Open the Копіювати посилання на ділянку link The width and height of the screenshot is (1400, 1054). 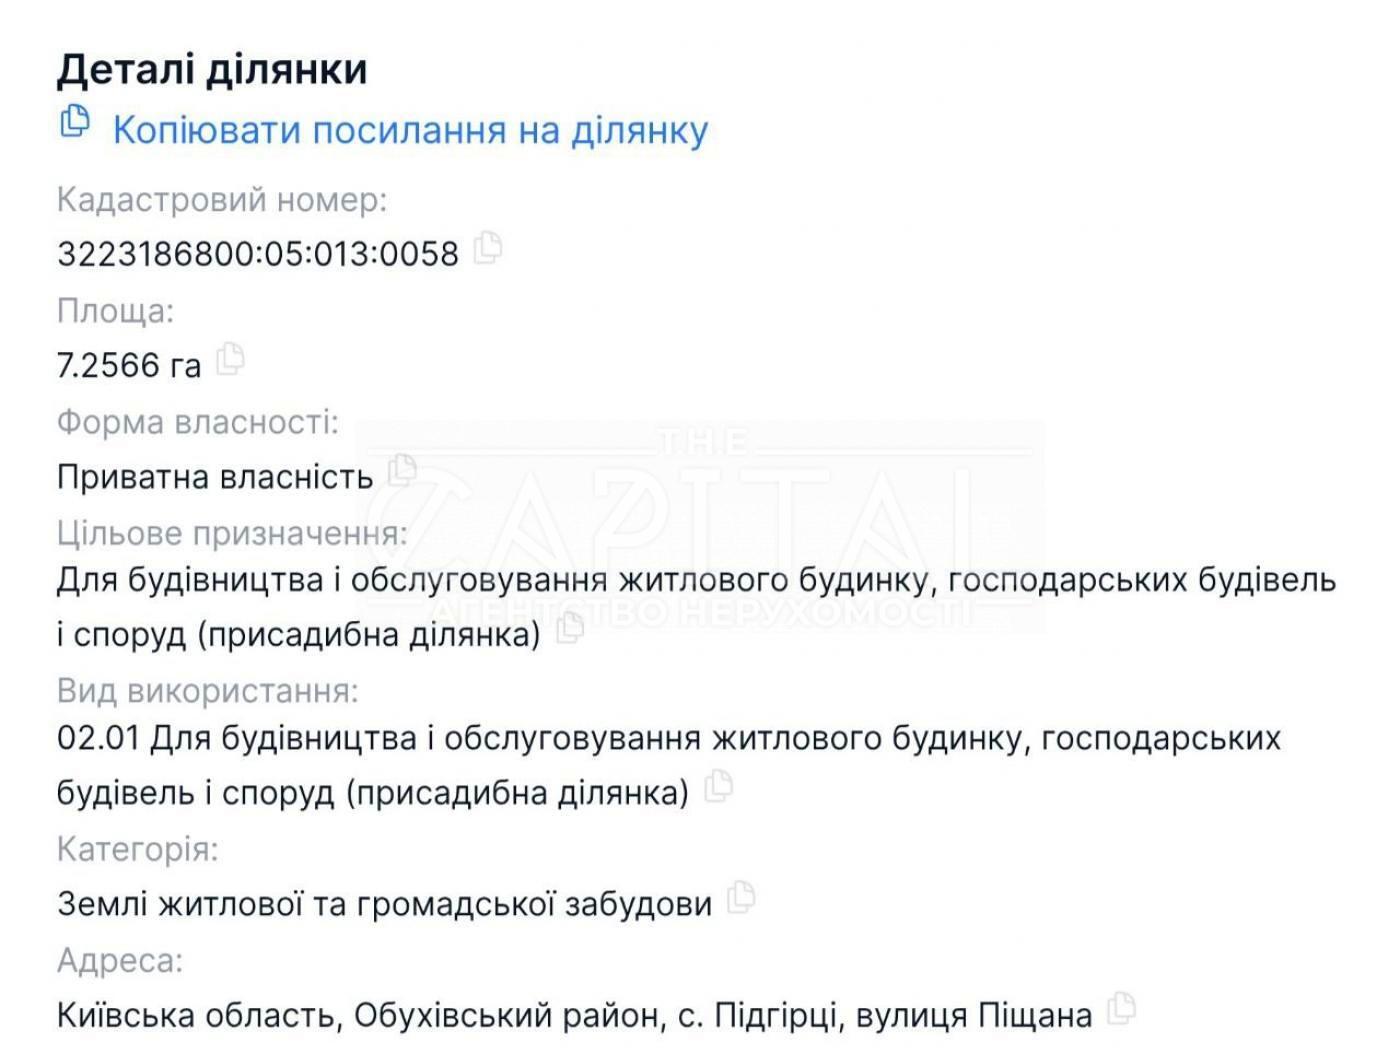pos(410,131)
